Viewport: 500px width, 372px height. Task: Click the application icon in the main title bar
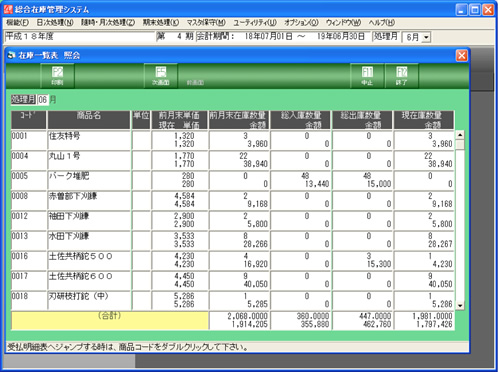point(8,9)
